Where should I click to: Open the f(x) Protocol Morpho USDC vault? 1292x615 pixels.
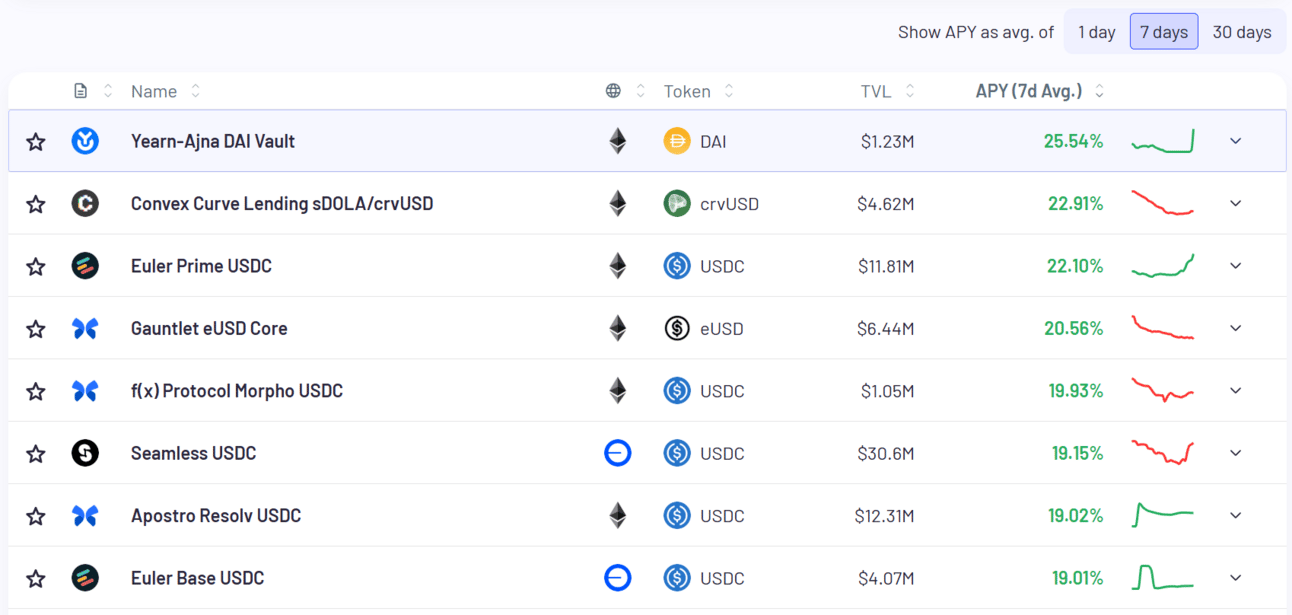point(237,391)
